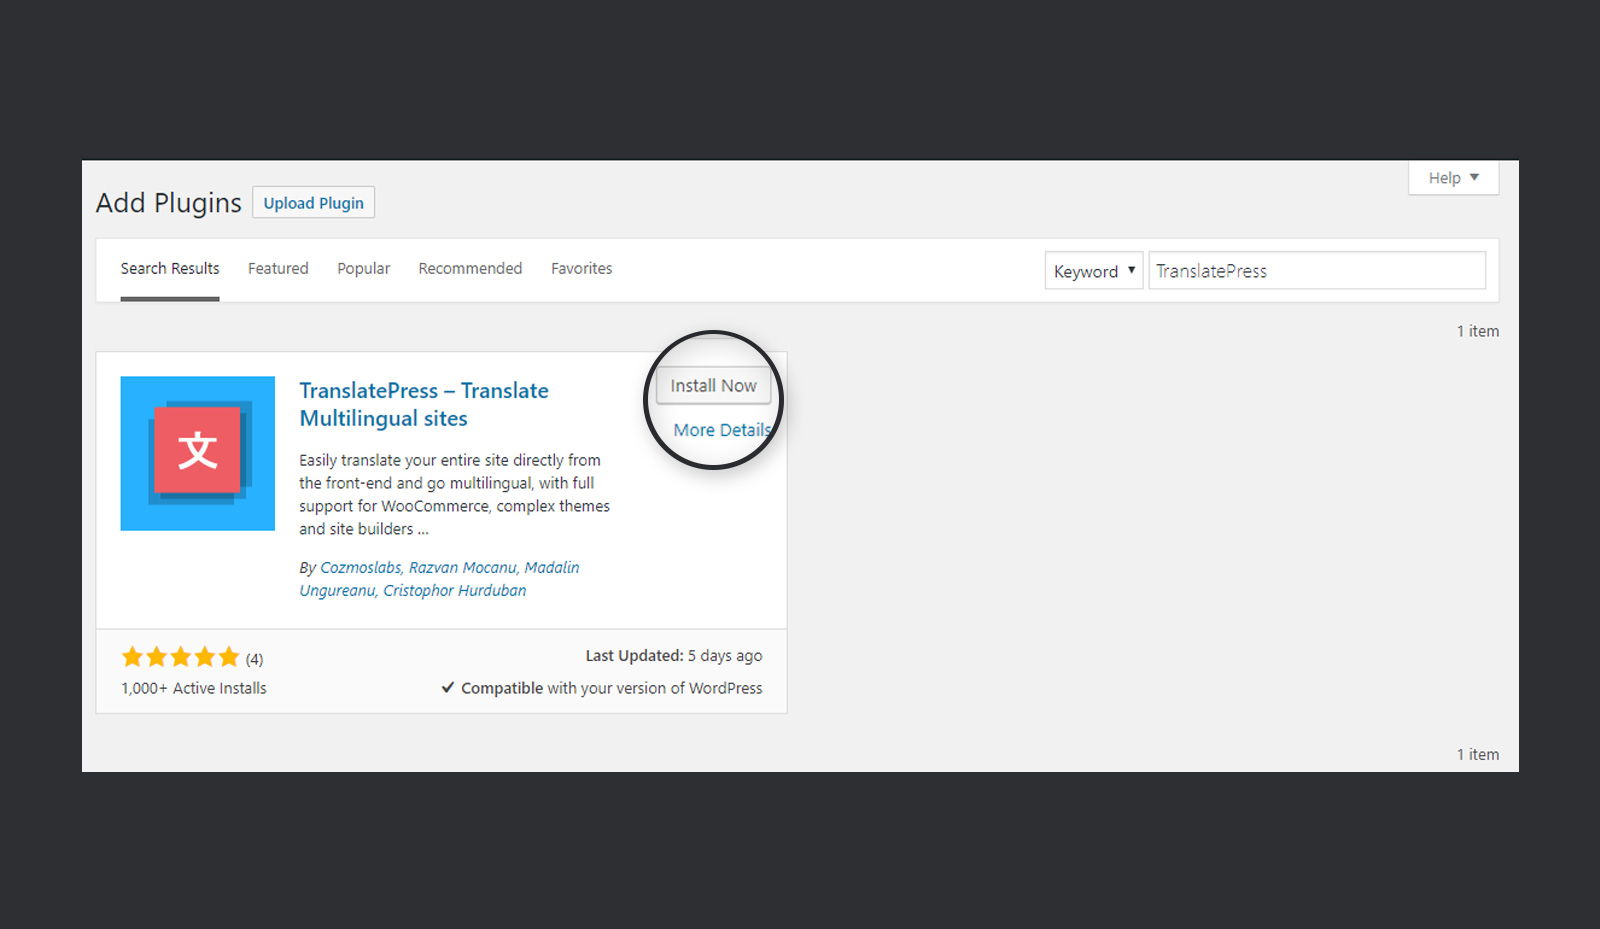Click the plugin search field containing TranslatePress
Viewport: 1600px width, 929px height.
pos(1317,271)
